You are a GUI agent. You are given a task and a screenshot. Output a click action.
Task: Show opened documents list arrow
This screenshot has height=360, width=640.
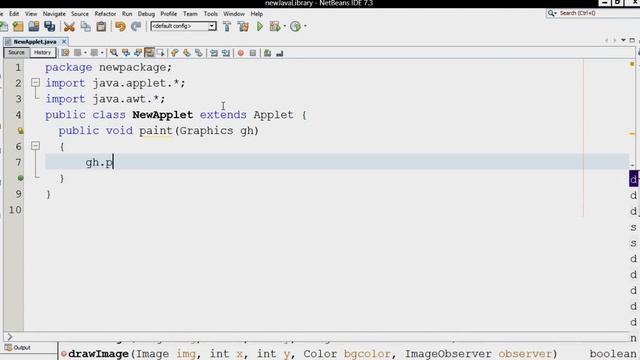623,40
